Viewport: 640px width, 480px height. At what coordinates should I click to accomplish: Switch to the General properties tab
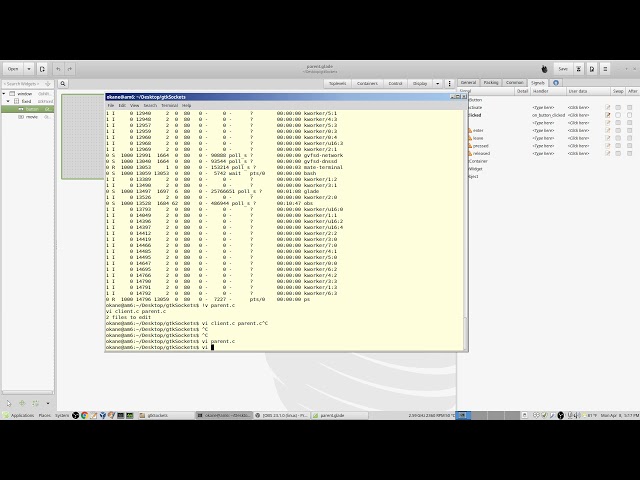click(468, 82)
